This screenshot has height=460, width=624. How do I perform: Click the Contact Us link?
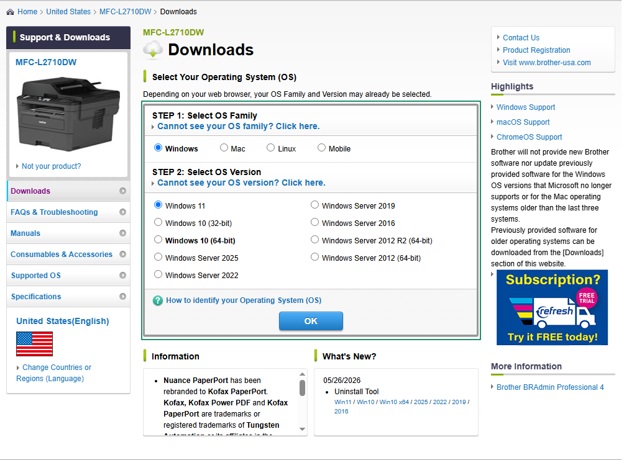point(521,38)
